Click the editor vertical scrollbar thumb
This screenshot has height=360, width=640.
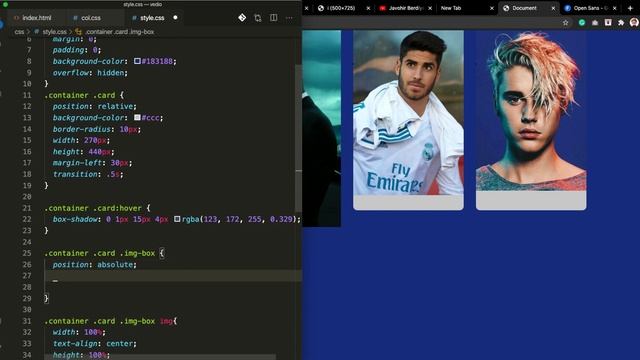click(299, 139)
